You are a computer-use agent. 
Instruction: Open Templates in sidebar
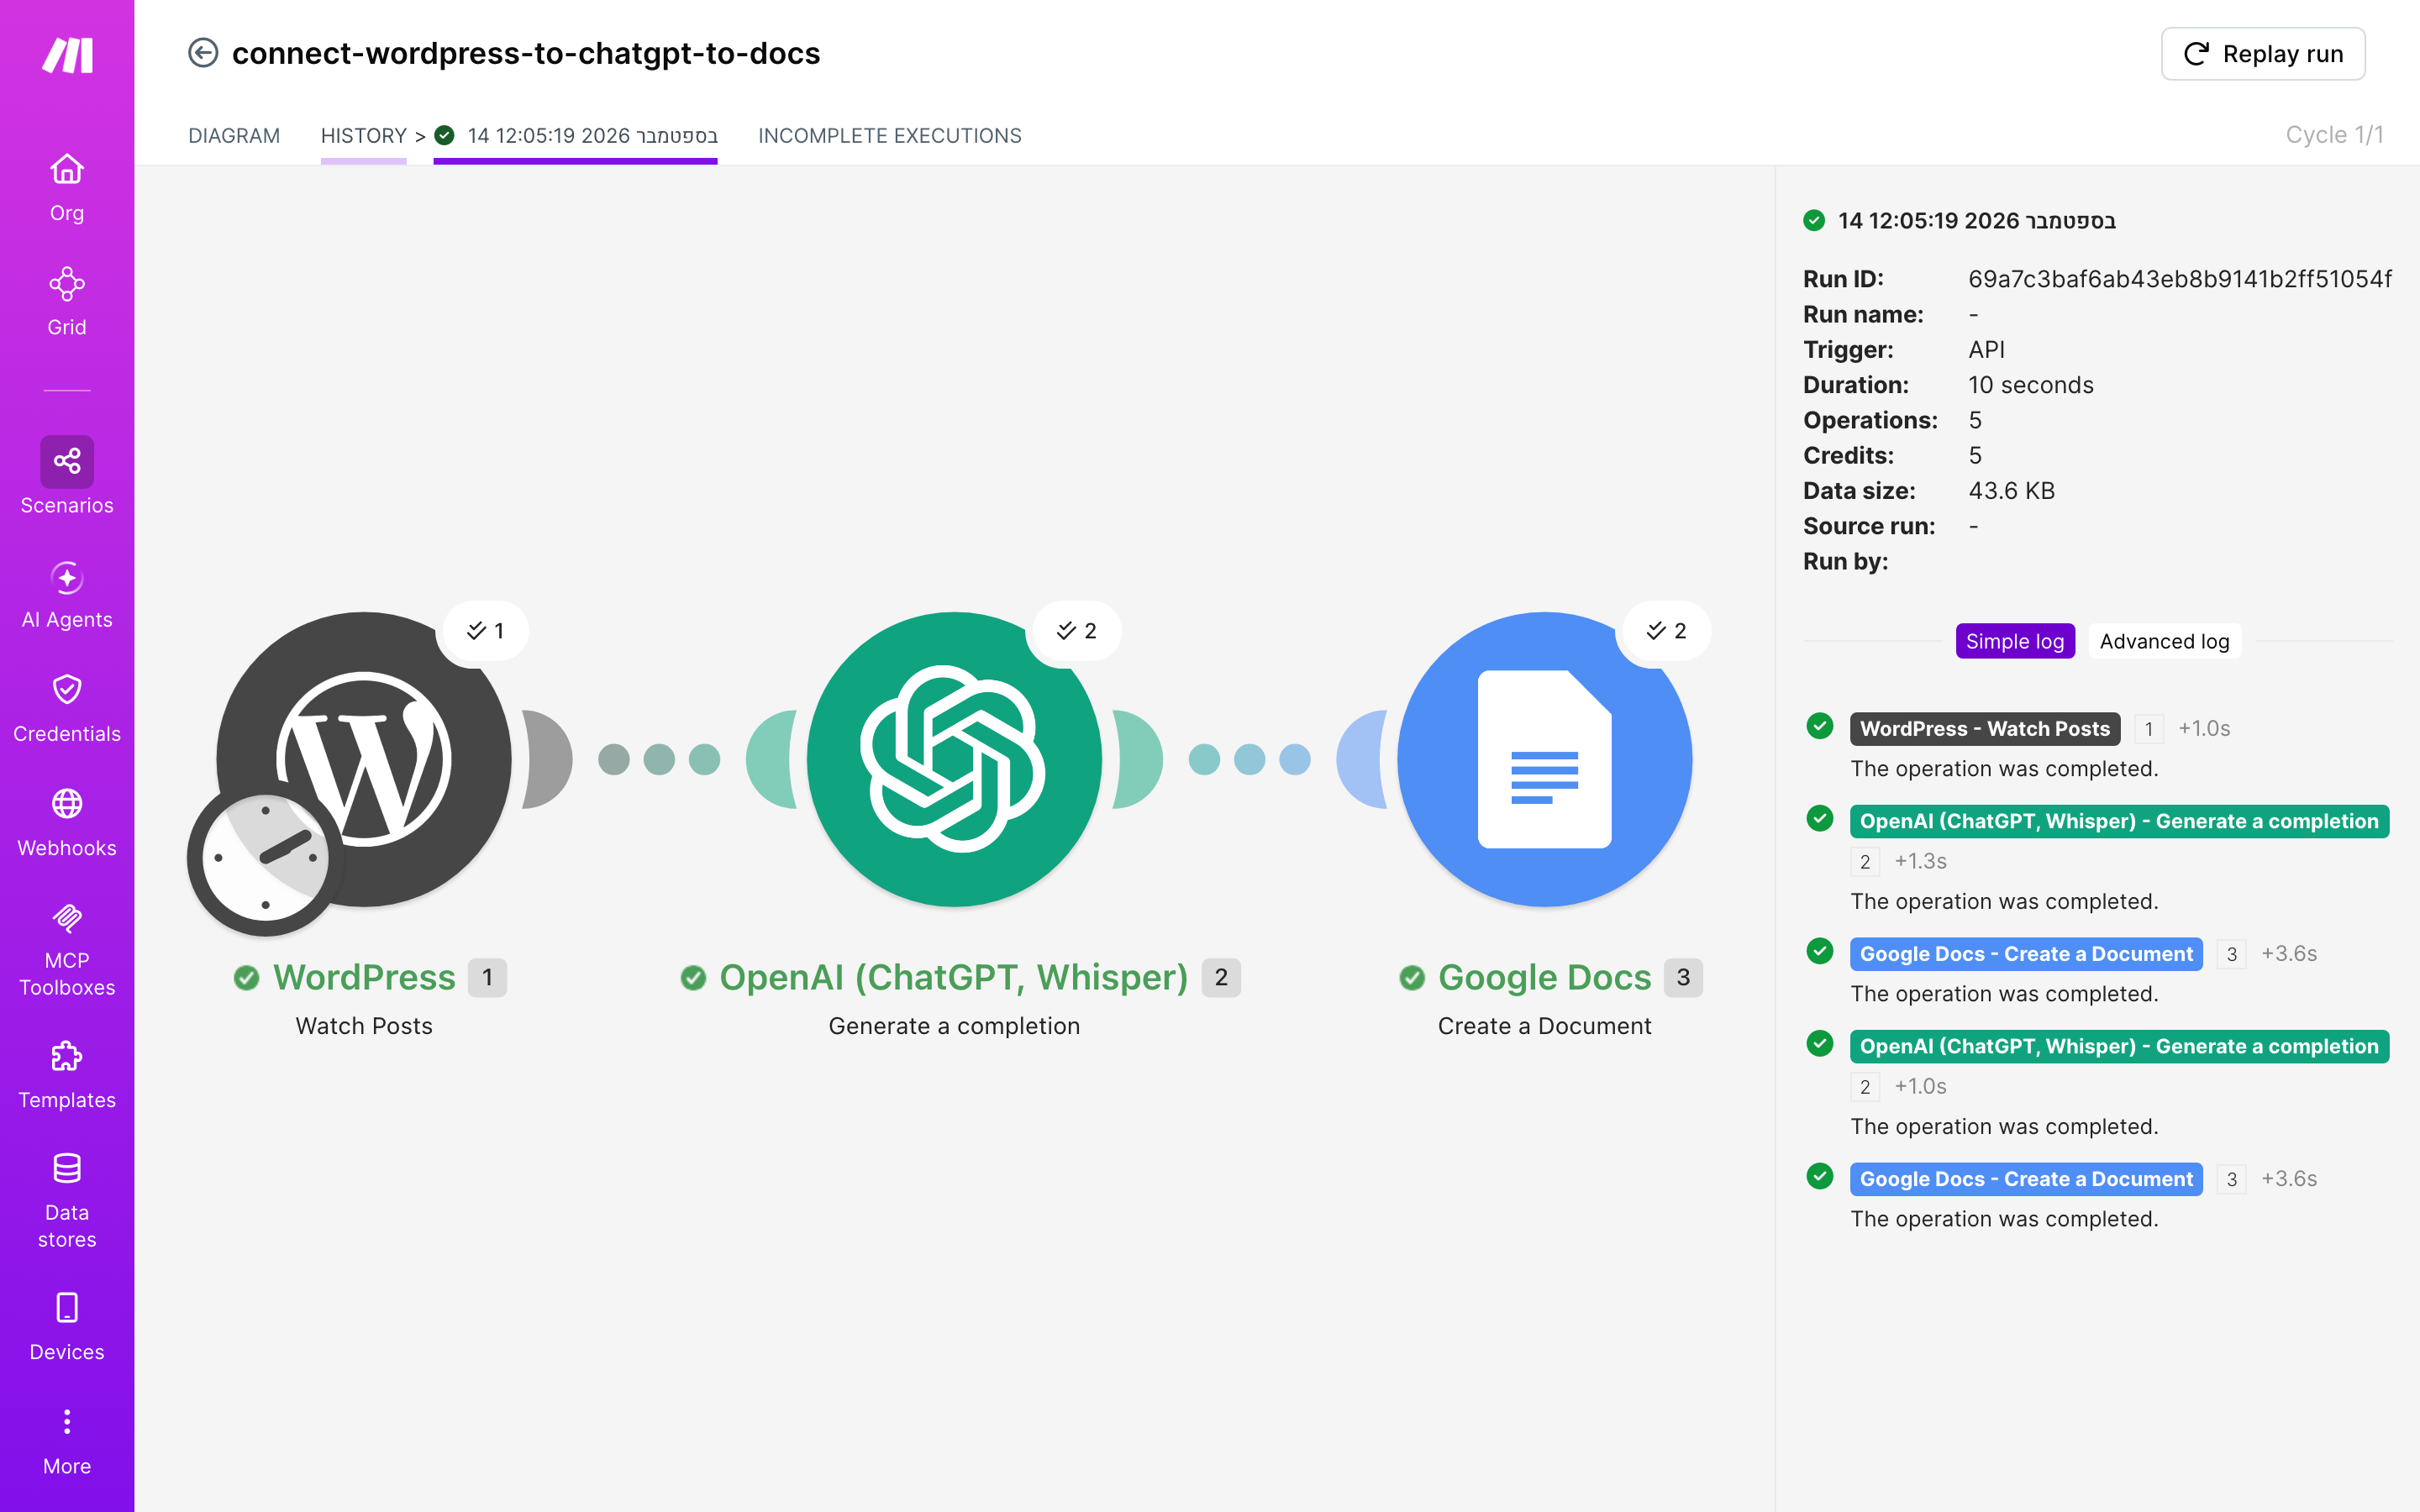point(67,1075)
